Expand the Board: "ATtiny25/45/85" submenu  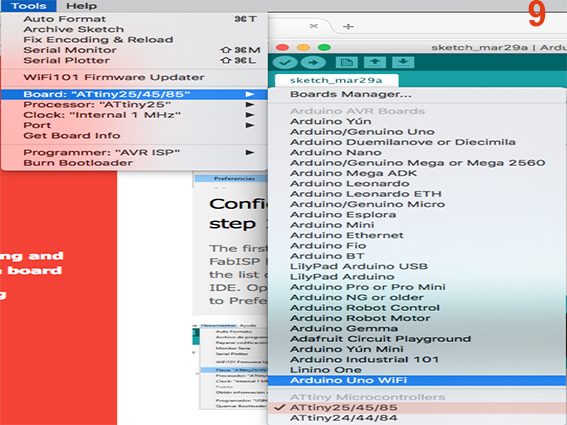tap(135, 94)
